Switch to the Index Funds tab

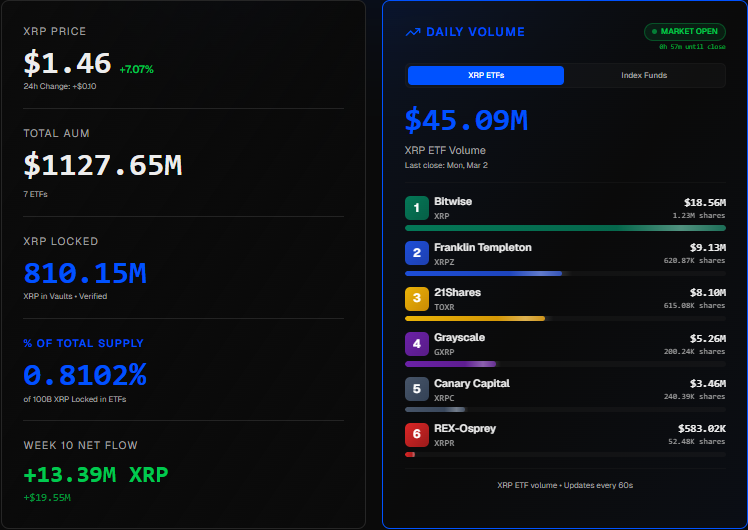(x=644, y=75)
